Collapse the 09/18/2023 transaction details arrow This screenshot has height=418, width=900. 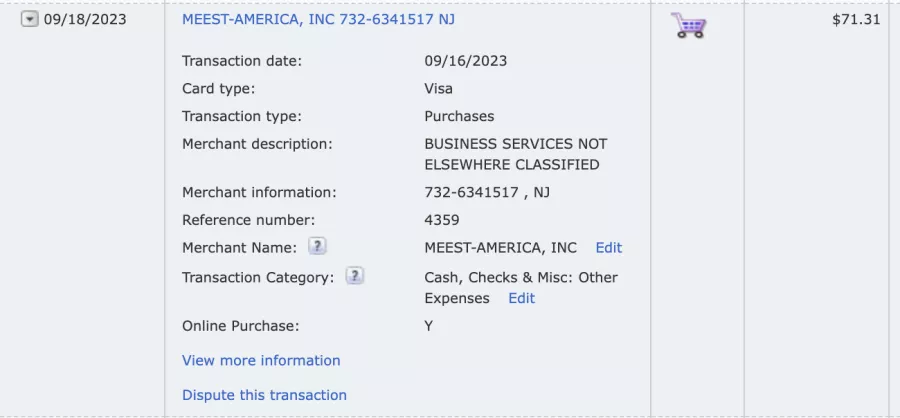click(x=30, y=19)
